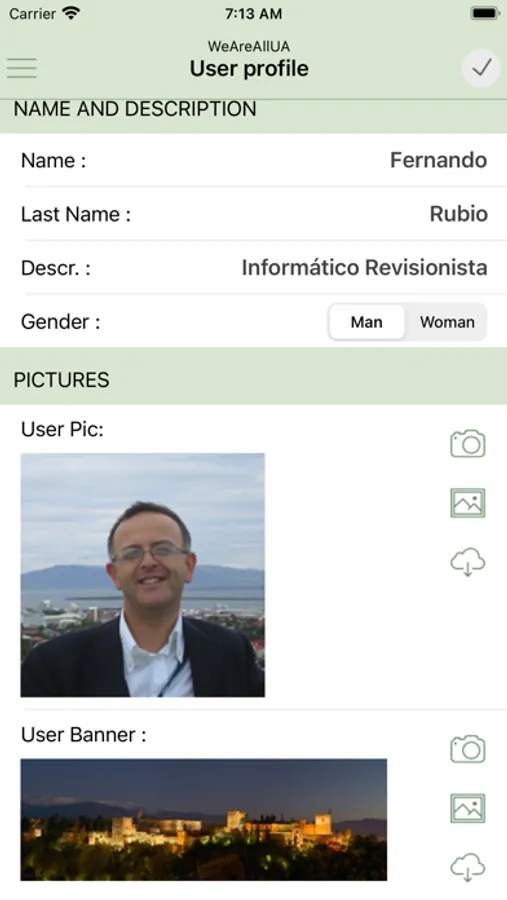
Task: Take user pic with camera icon
Action: click(x=467, y=444)
